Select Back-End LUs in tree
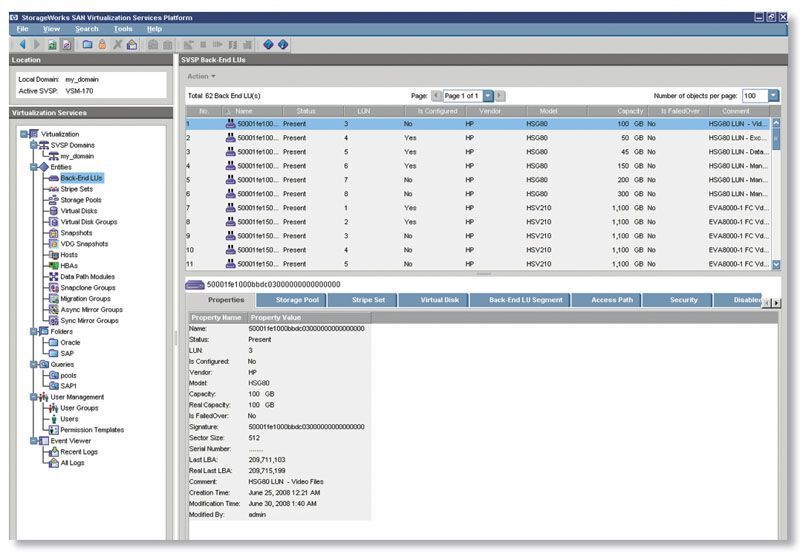The image size is (800, 554). pos(82,178)
